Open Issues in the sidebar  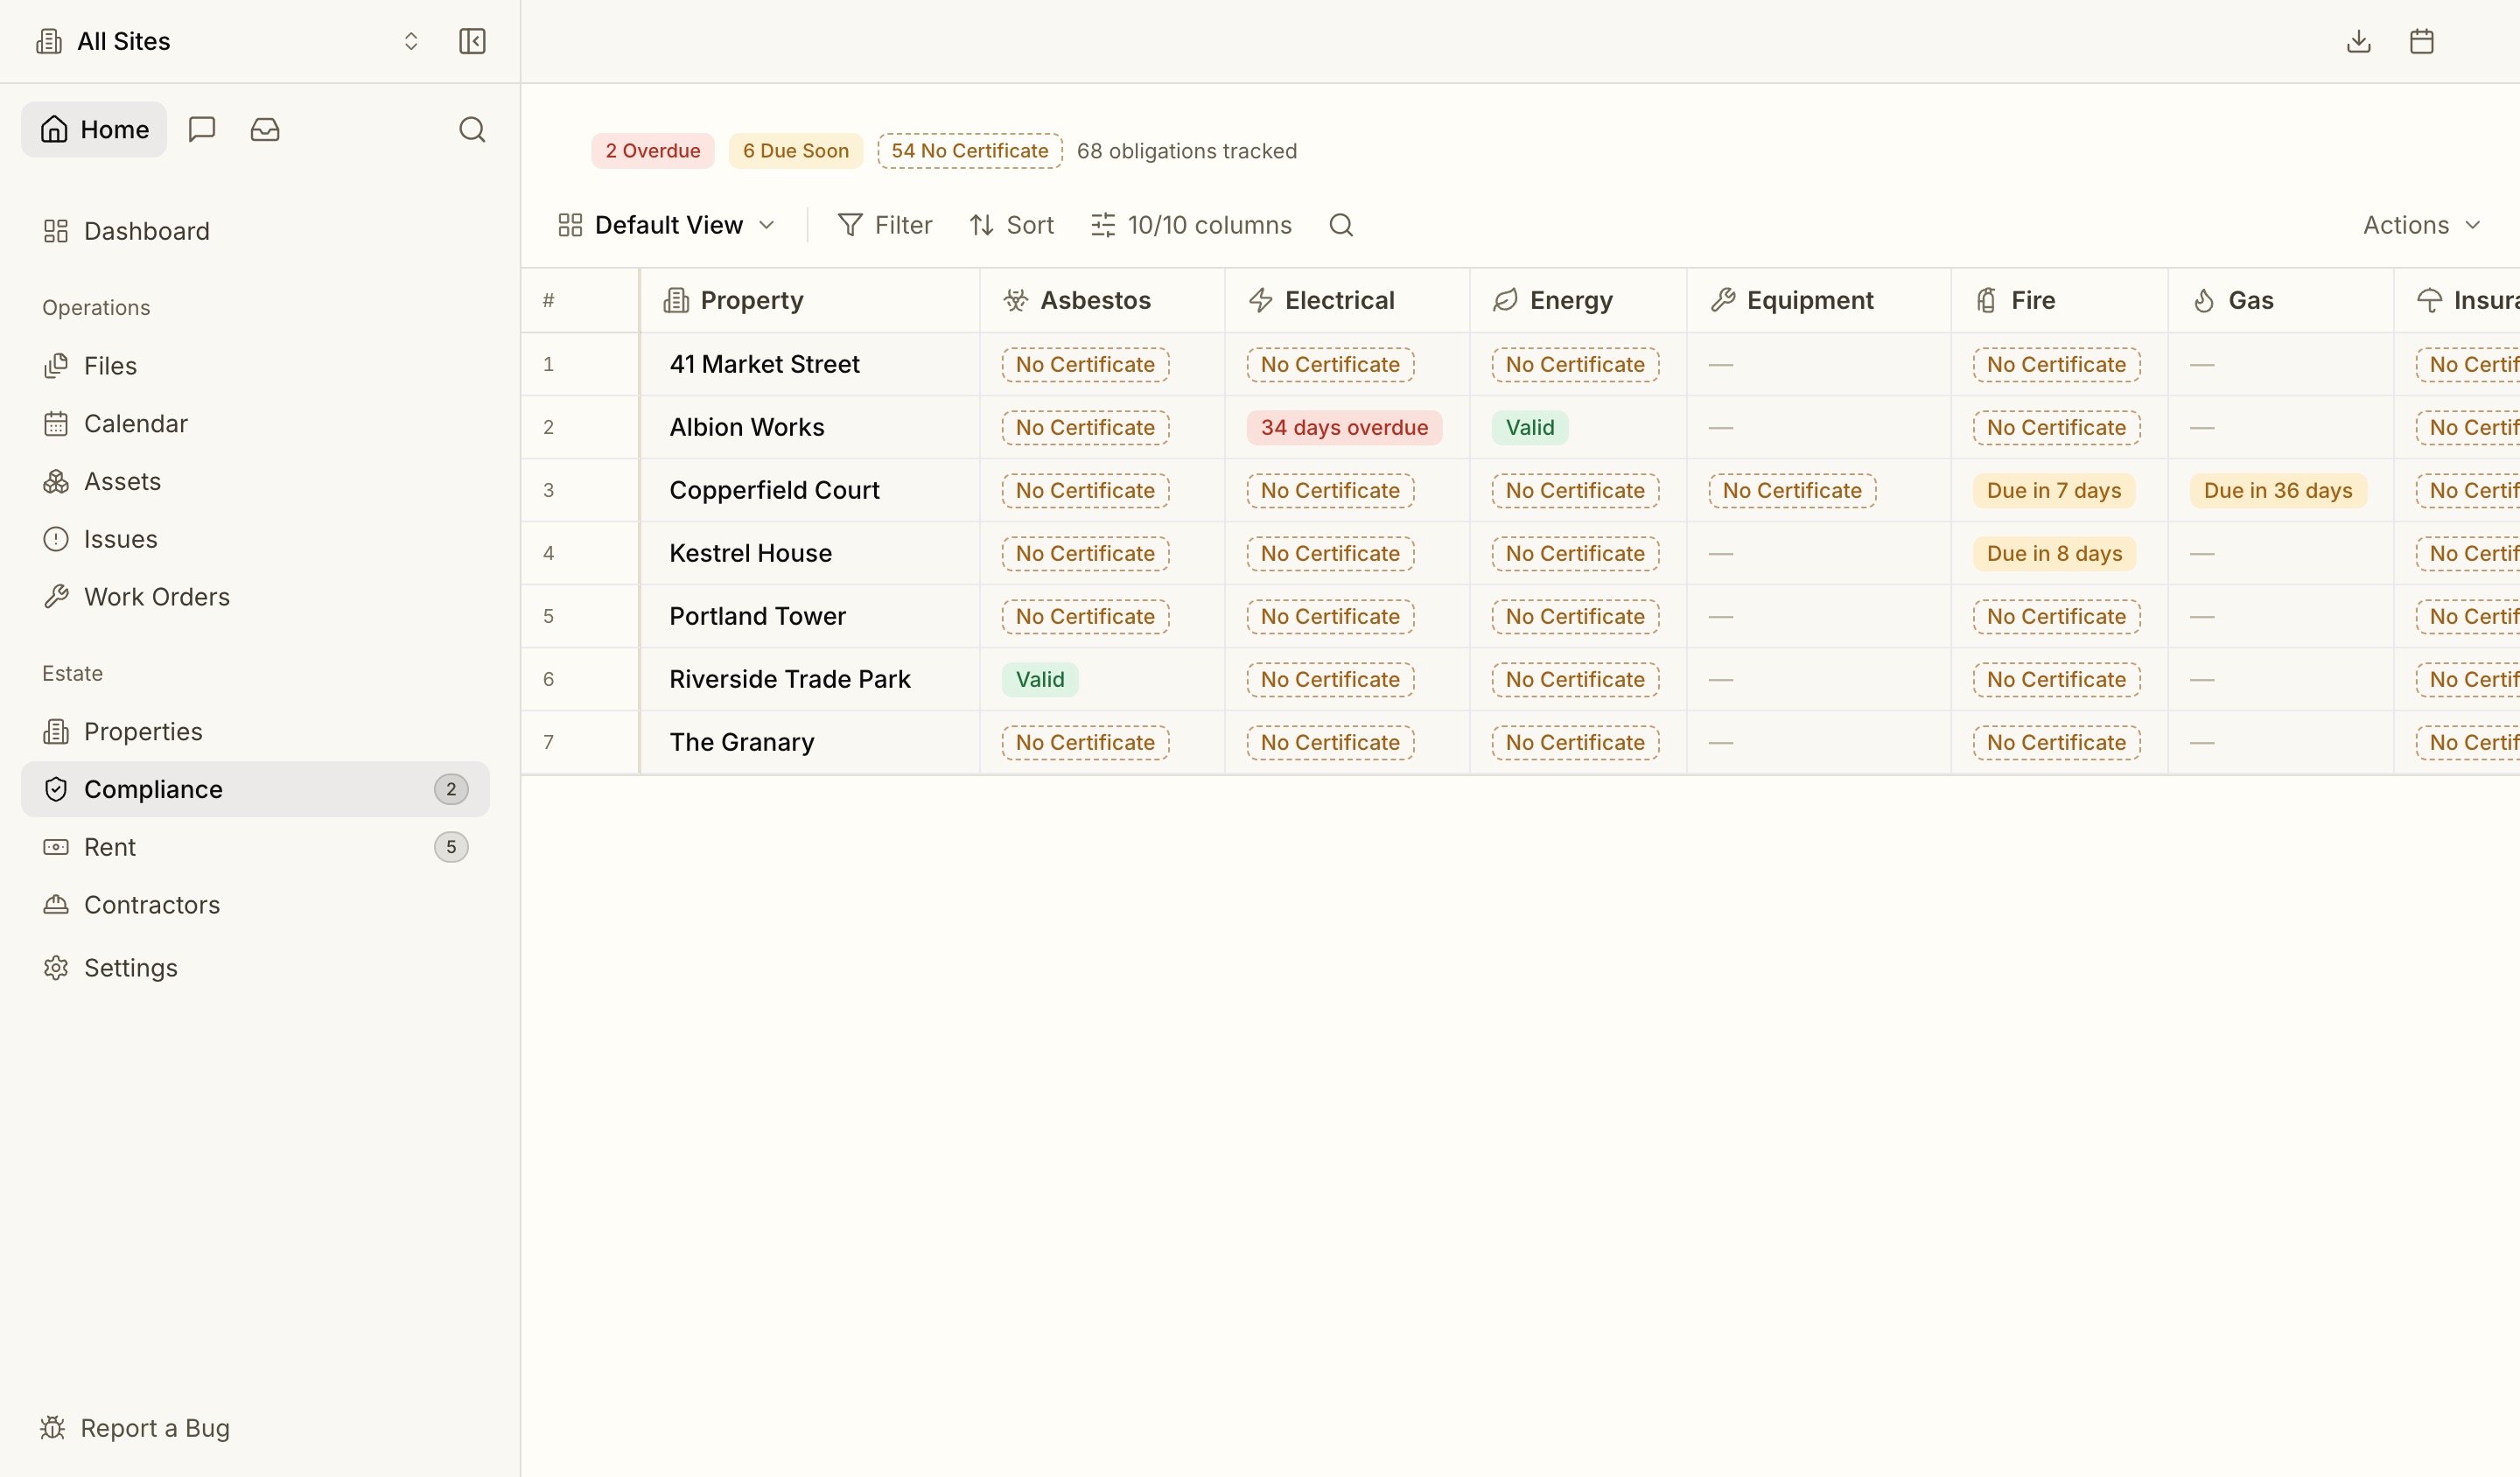point(255,539)
